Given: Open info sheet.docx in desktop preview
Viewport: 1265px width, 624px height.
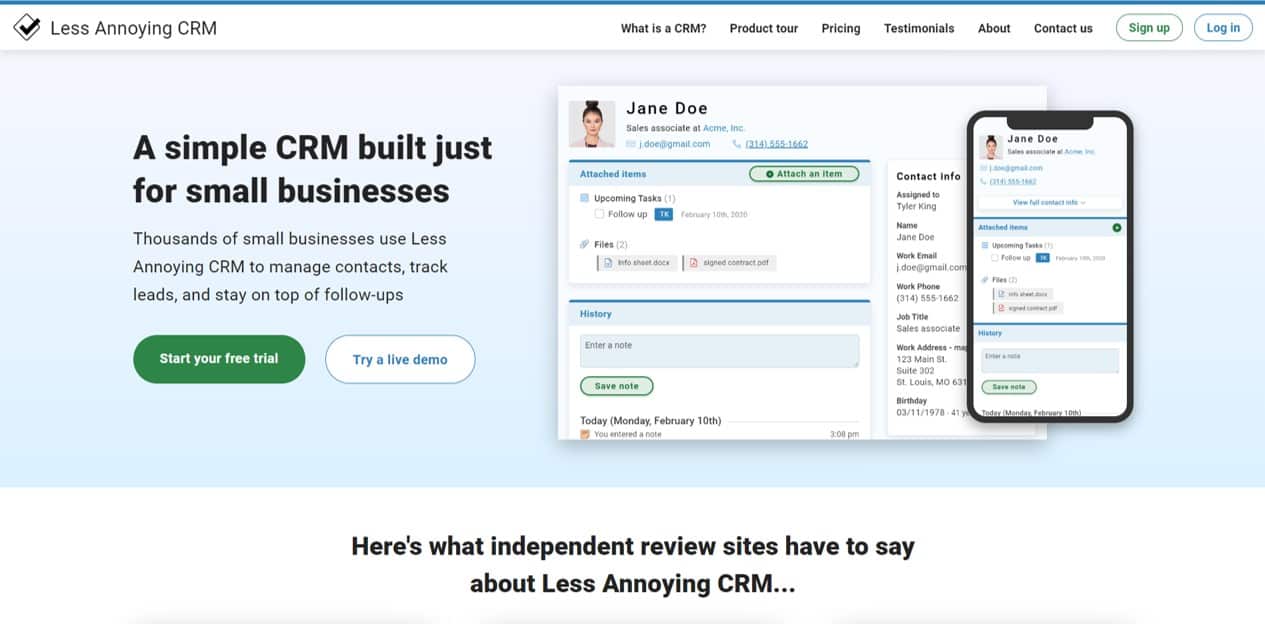Looking at the screenshot, I should pos(637,263).
